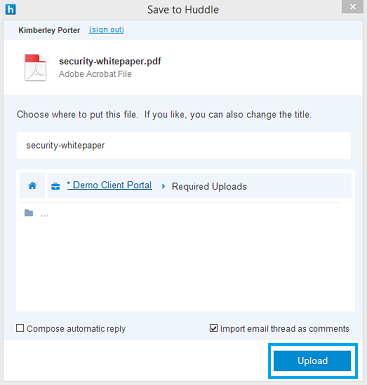The image size is (367, 385).
Task: Sign out of Kimberley Porter's account
Action: pyautogui.click(x=106, y=30)
